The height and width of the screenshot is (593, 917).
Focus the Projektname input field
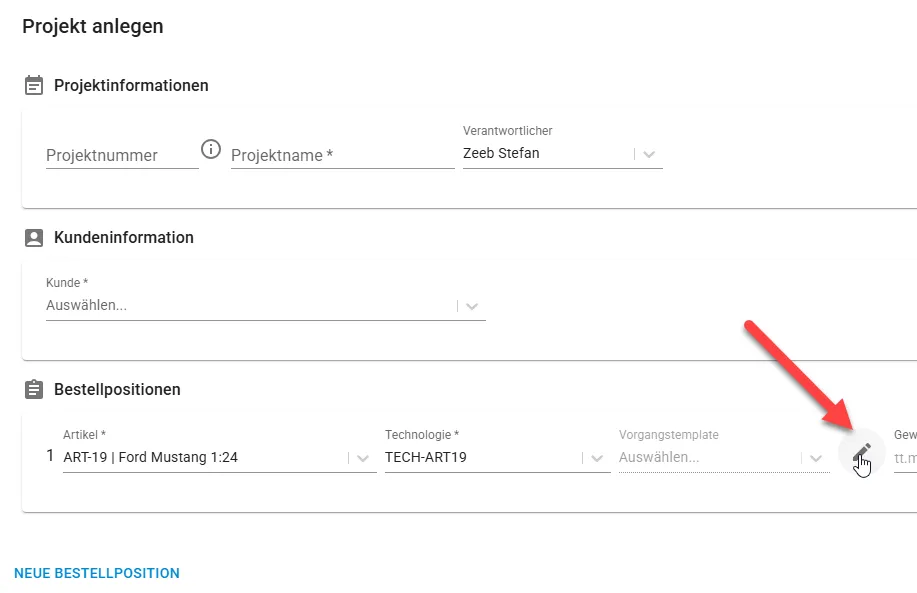click(343, 156)
